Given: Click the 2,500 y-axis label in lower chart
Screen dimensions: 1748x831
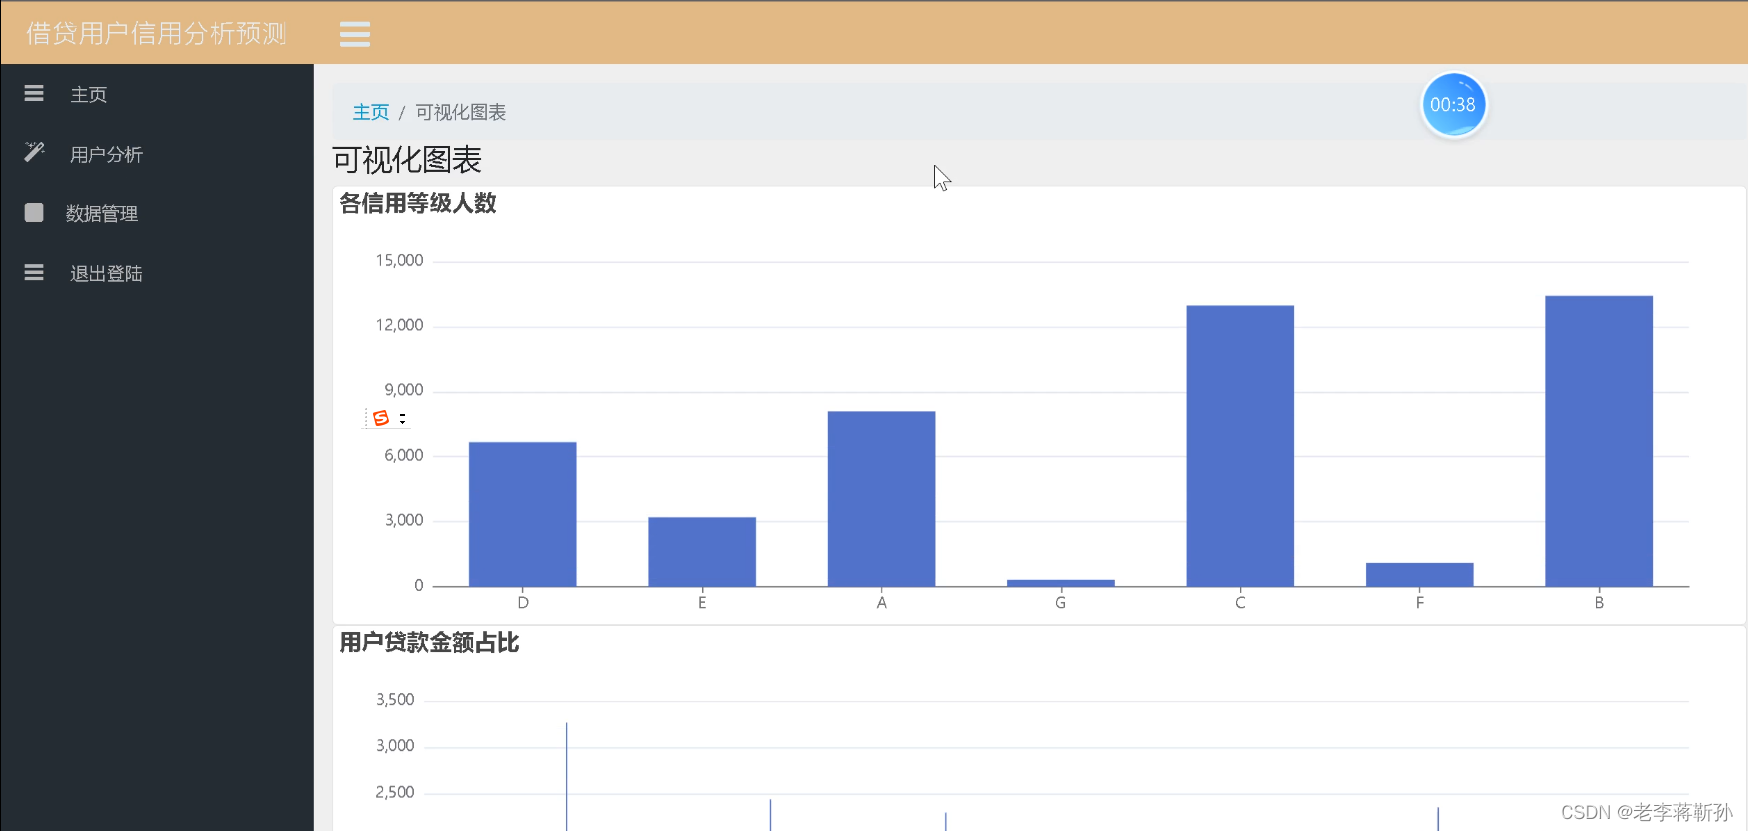Looking at the screenshot, I should pyautogui.click(x=395, y=792).
